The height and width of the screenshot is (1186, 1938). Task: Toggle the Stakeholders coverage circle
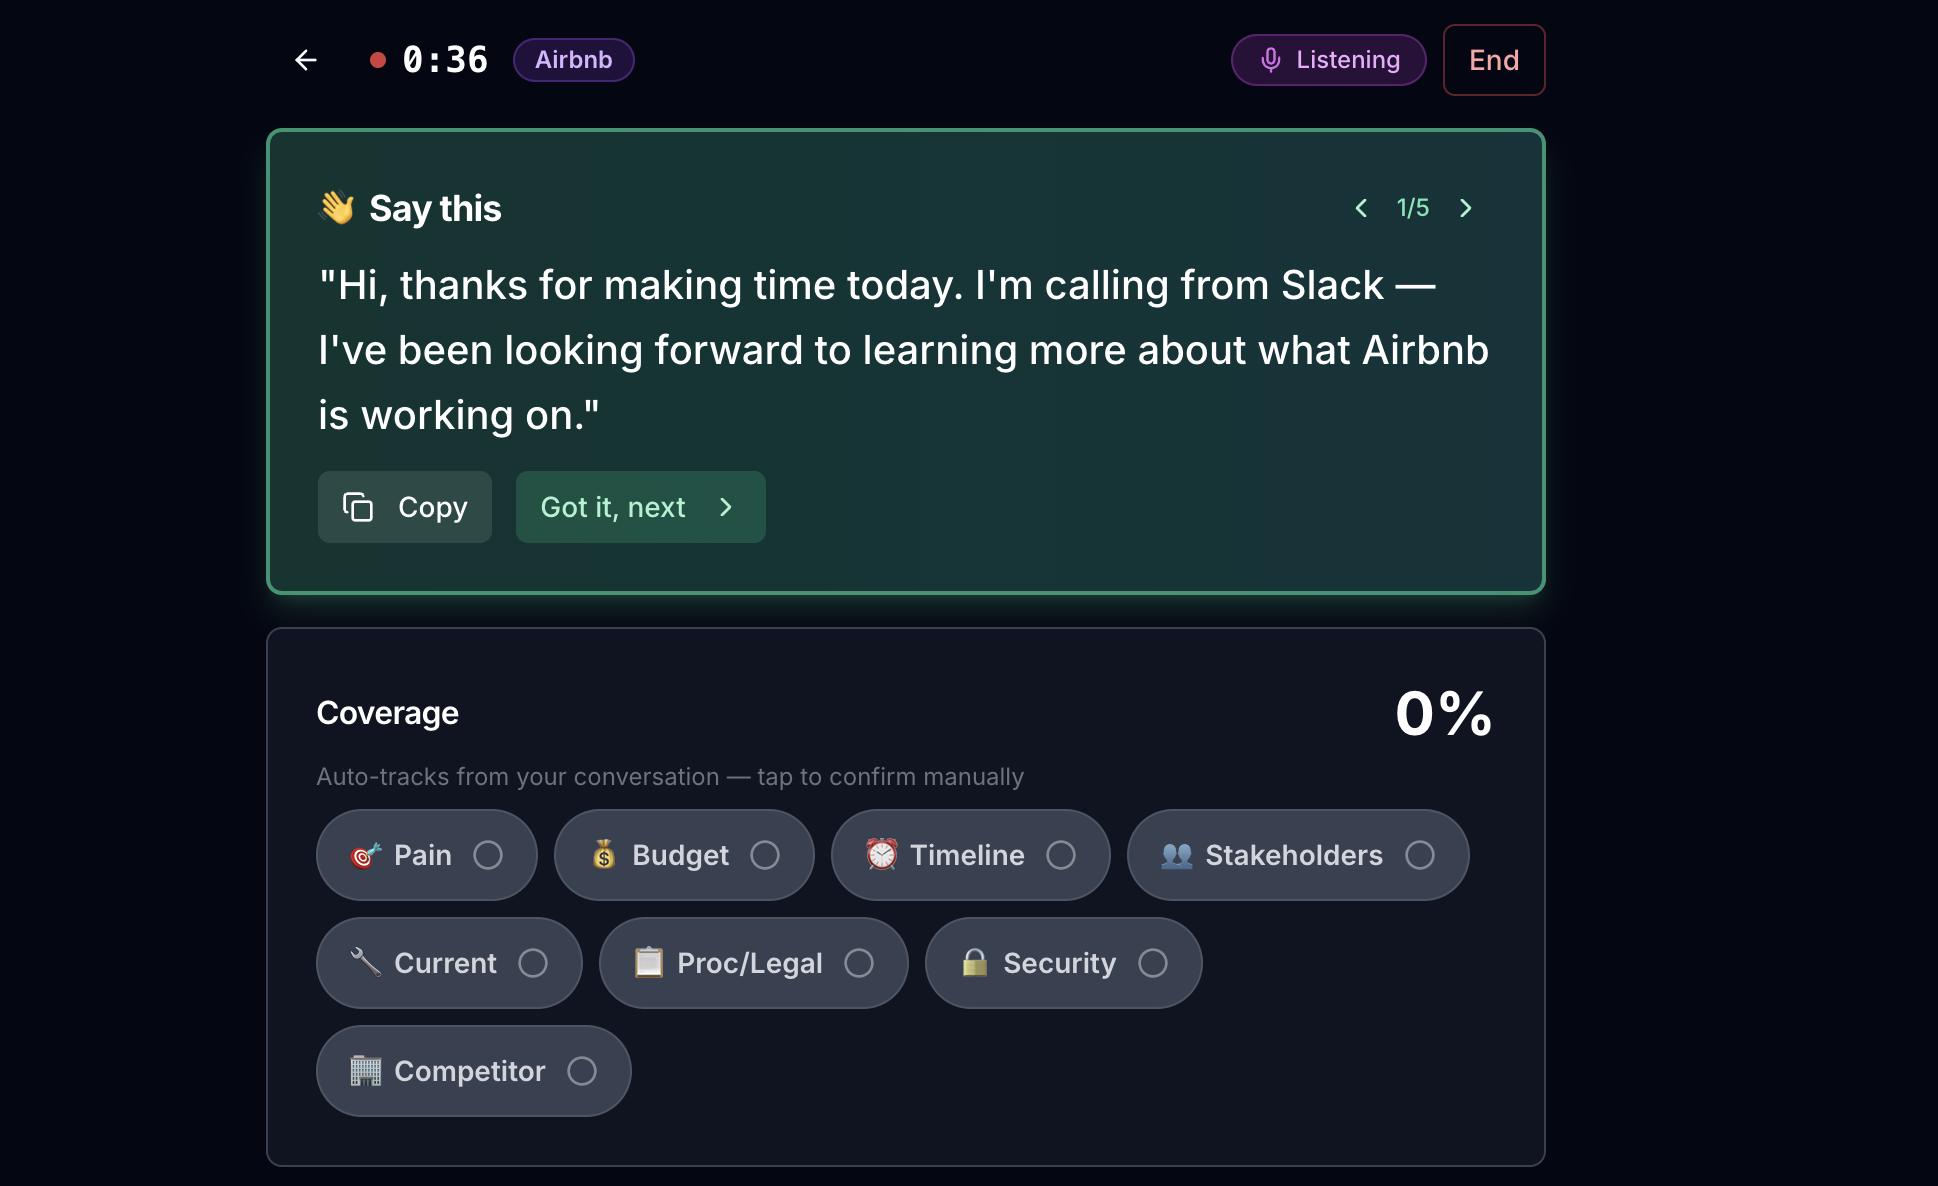click(x=1419, y=855)
